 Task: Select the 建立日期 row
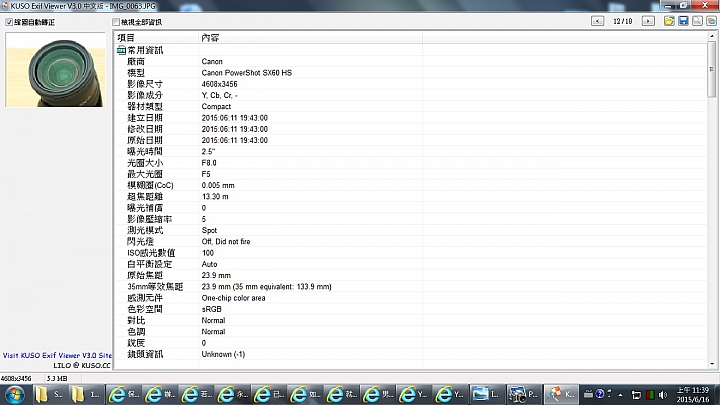[x=411, y=118]
